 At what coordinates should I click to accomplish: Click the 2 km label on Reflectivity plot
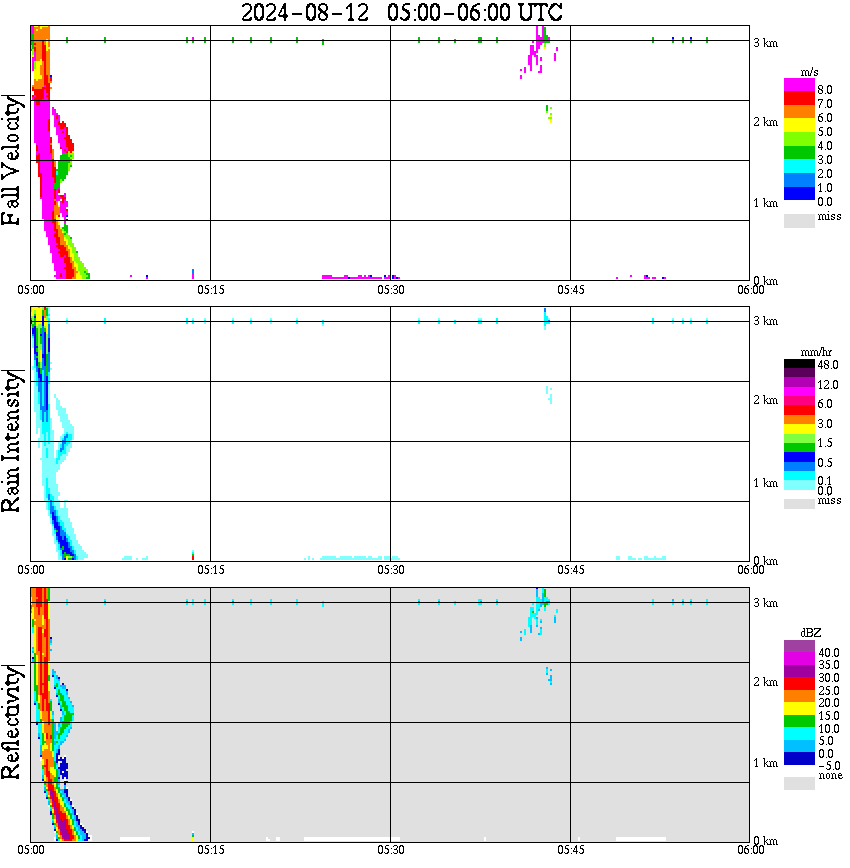coord(765,682)
